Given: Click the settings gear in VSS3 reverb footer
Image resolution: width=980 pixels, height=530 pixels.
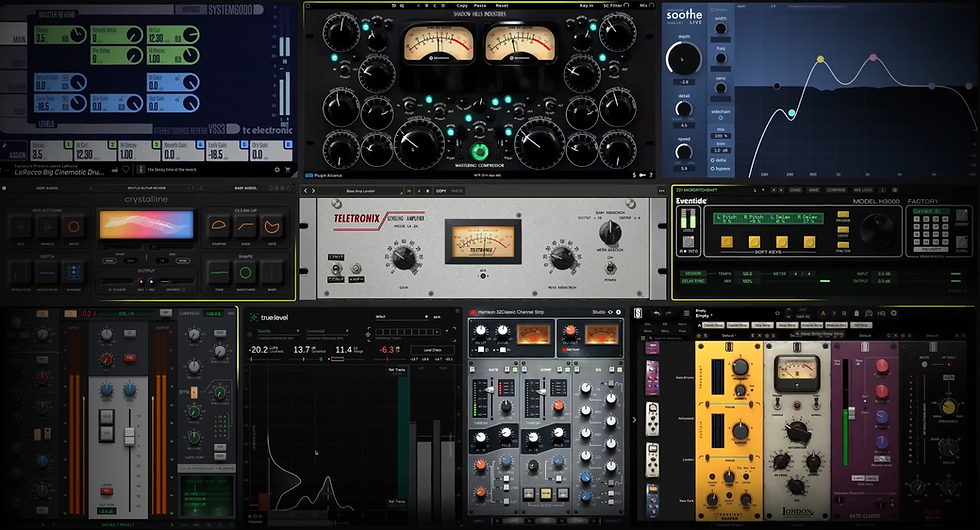Looking at the screenshot, I should 278,169.
